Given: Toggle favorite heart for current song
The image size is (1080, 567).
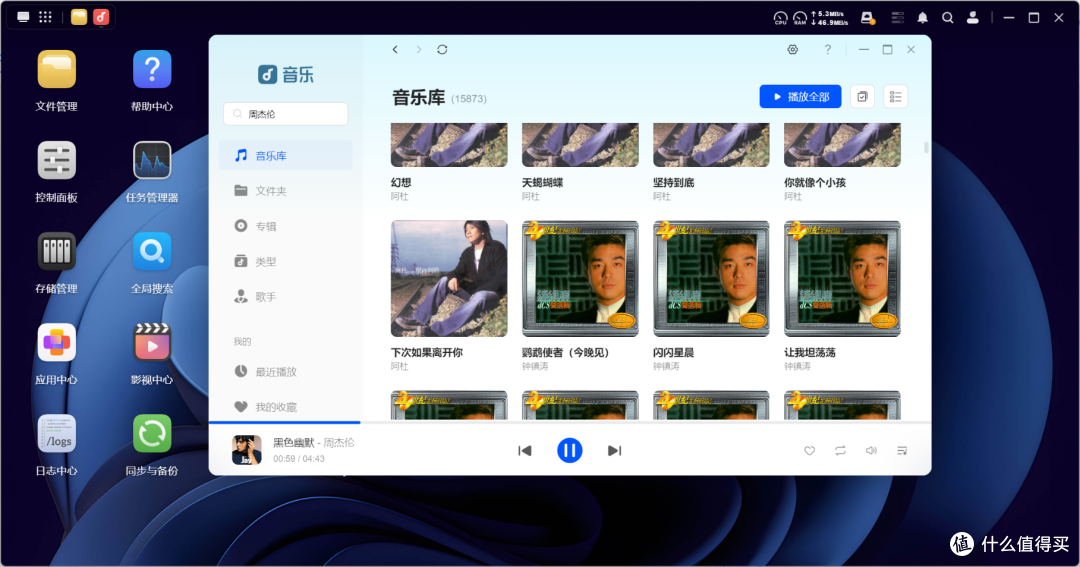Looking at the screenshot, I should tap(809, 451).
